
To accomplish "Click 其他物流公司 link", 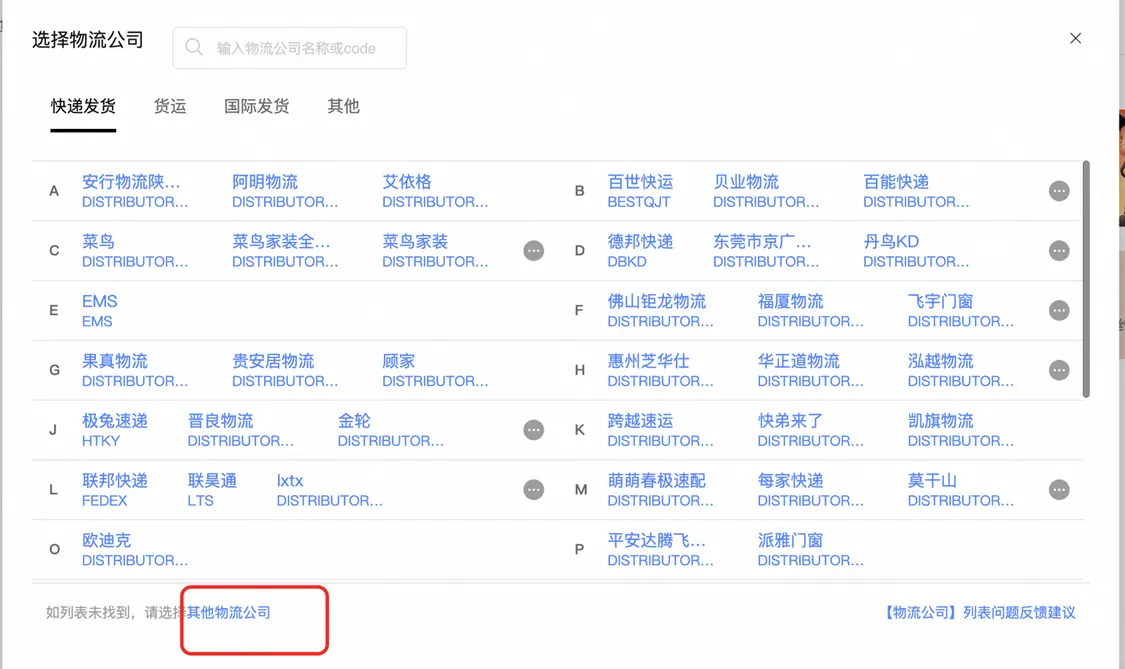I will pos(229,612).
